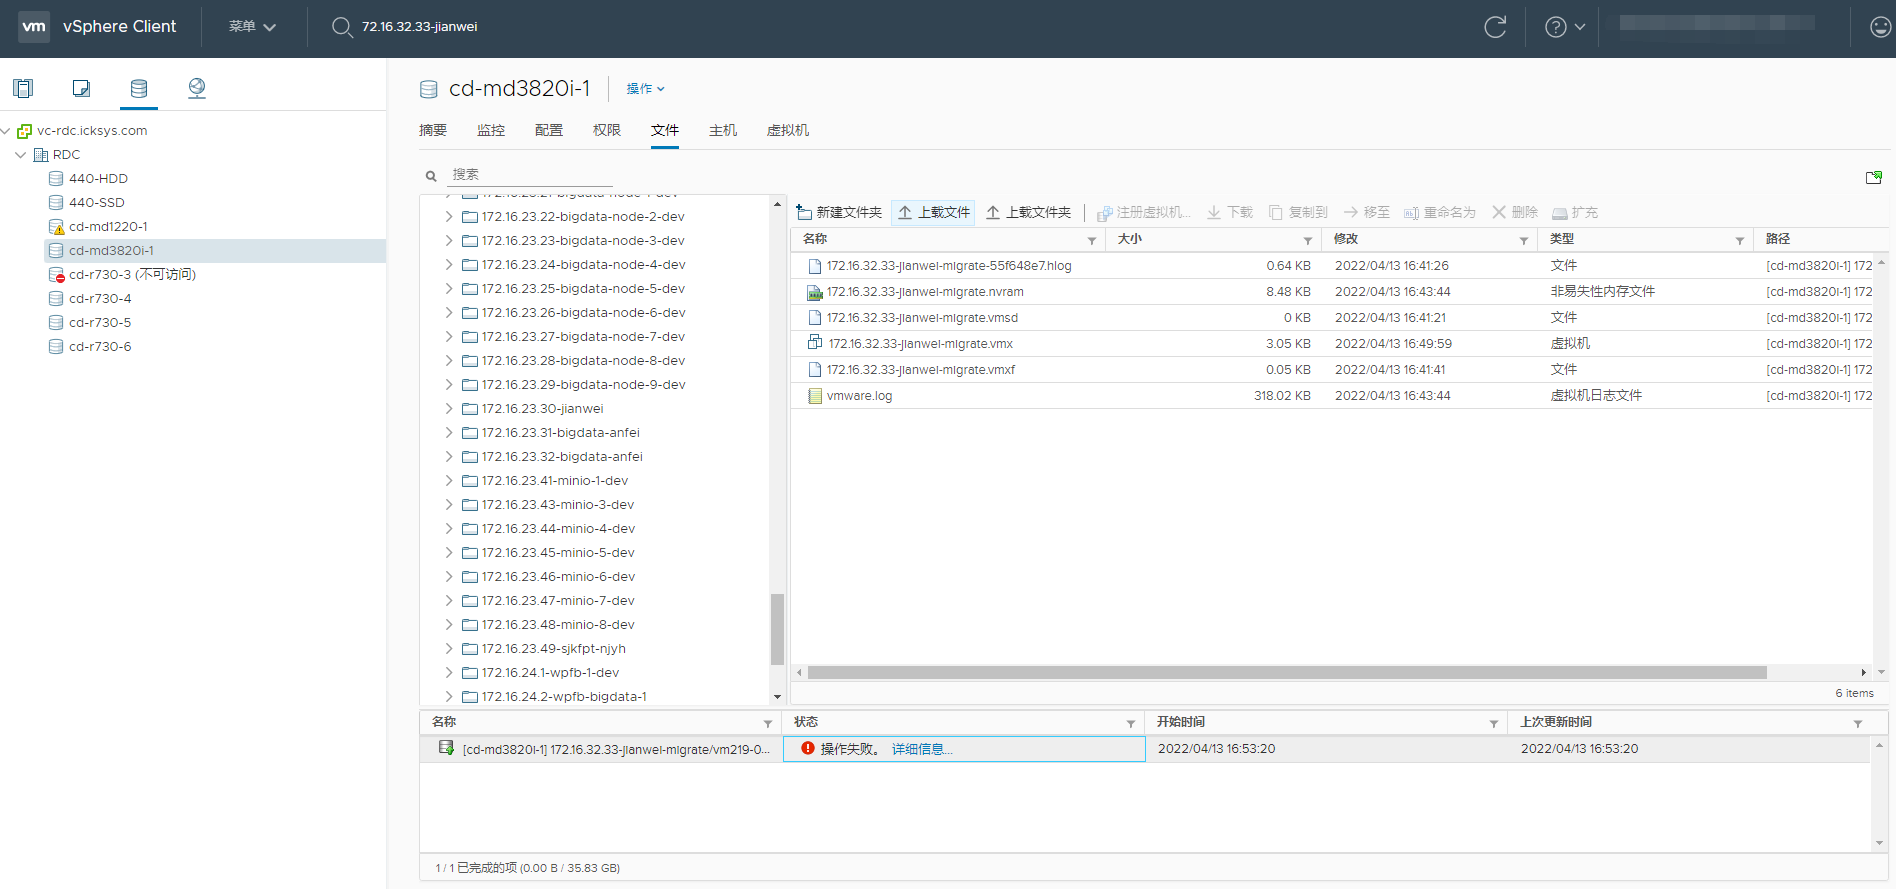Switch to the 权限 tab
This screenshot has height=889, width=1896.
607,130
